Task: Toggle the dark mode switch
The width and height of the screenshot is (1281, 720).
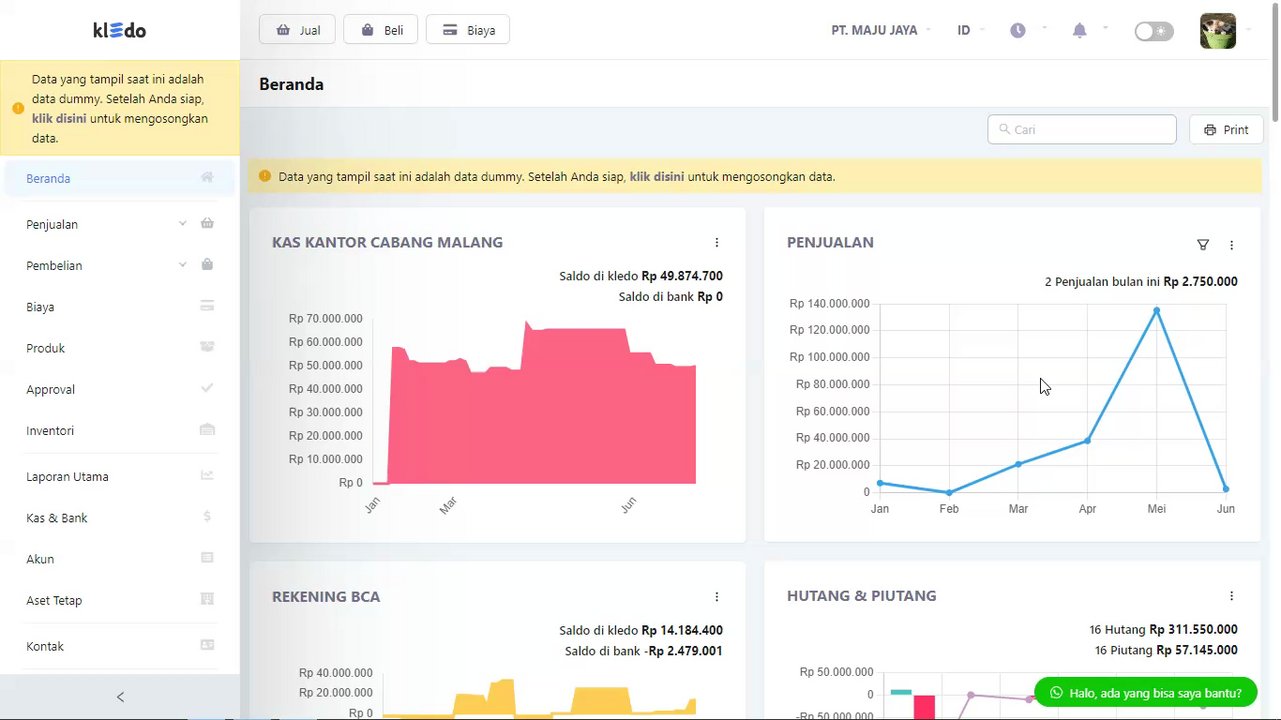Action: (1153, 31)
